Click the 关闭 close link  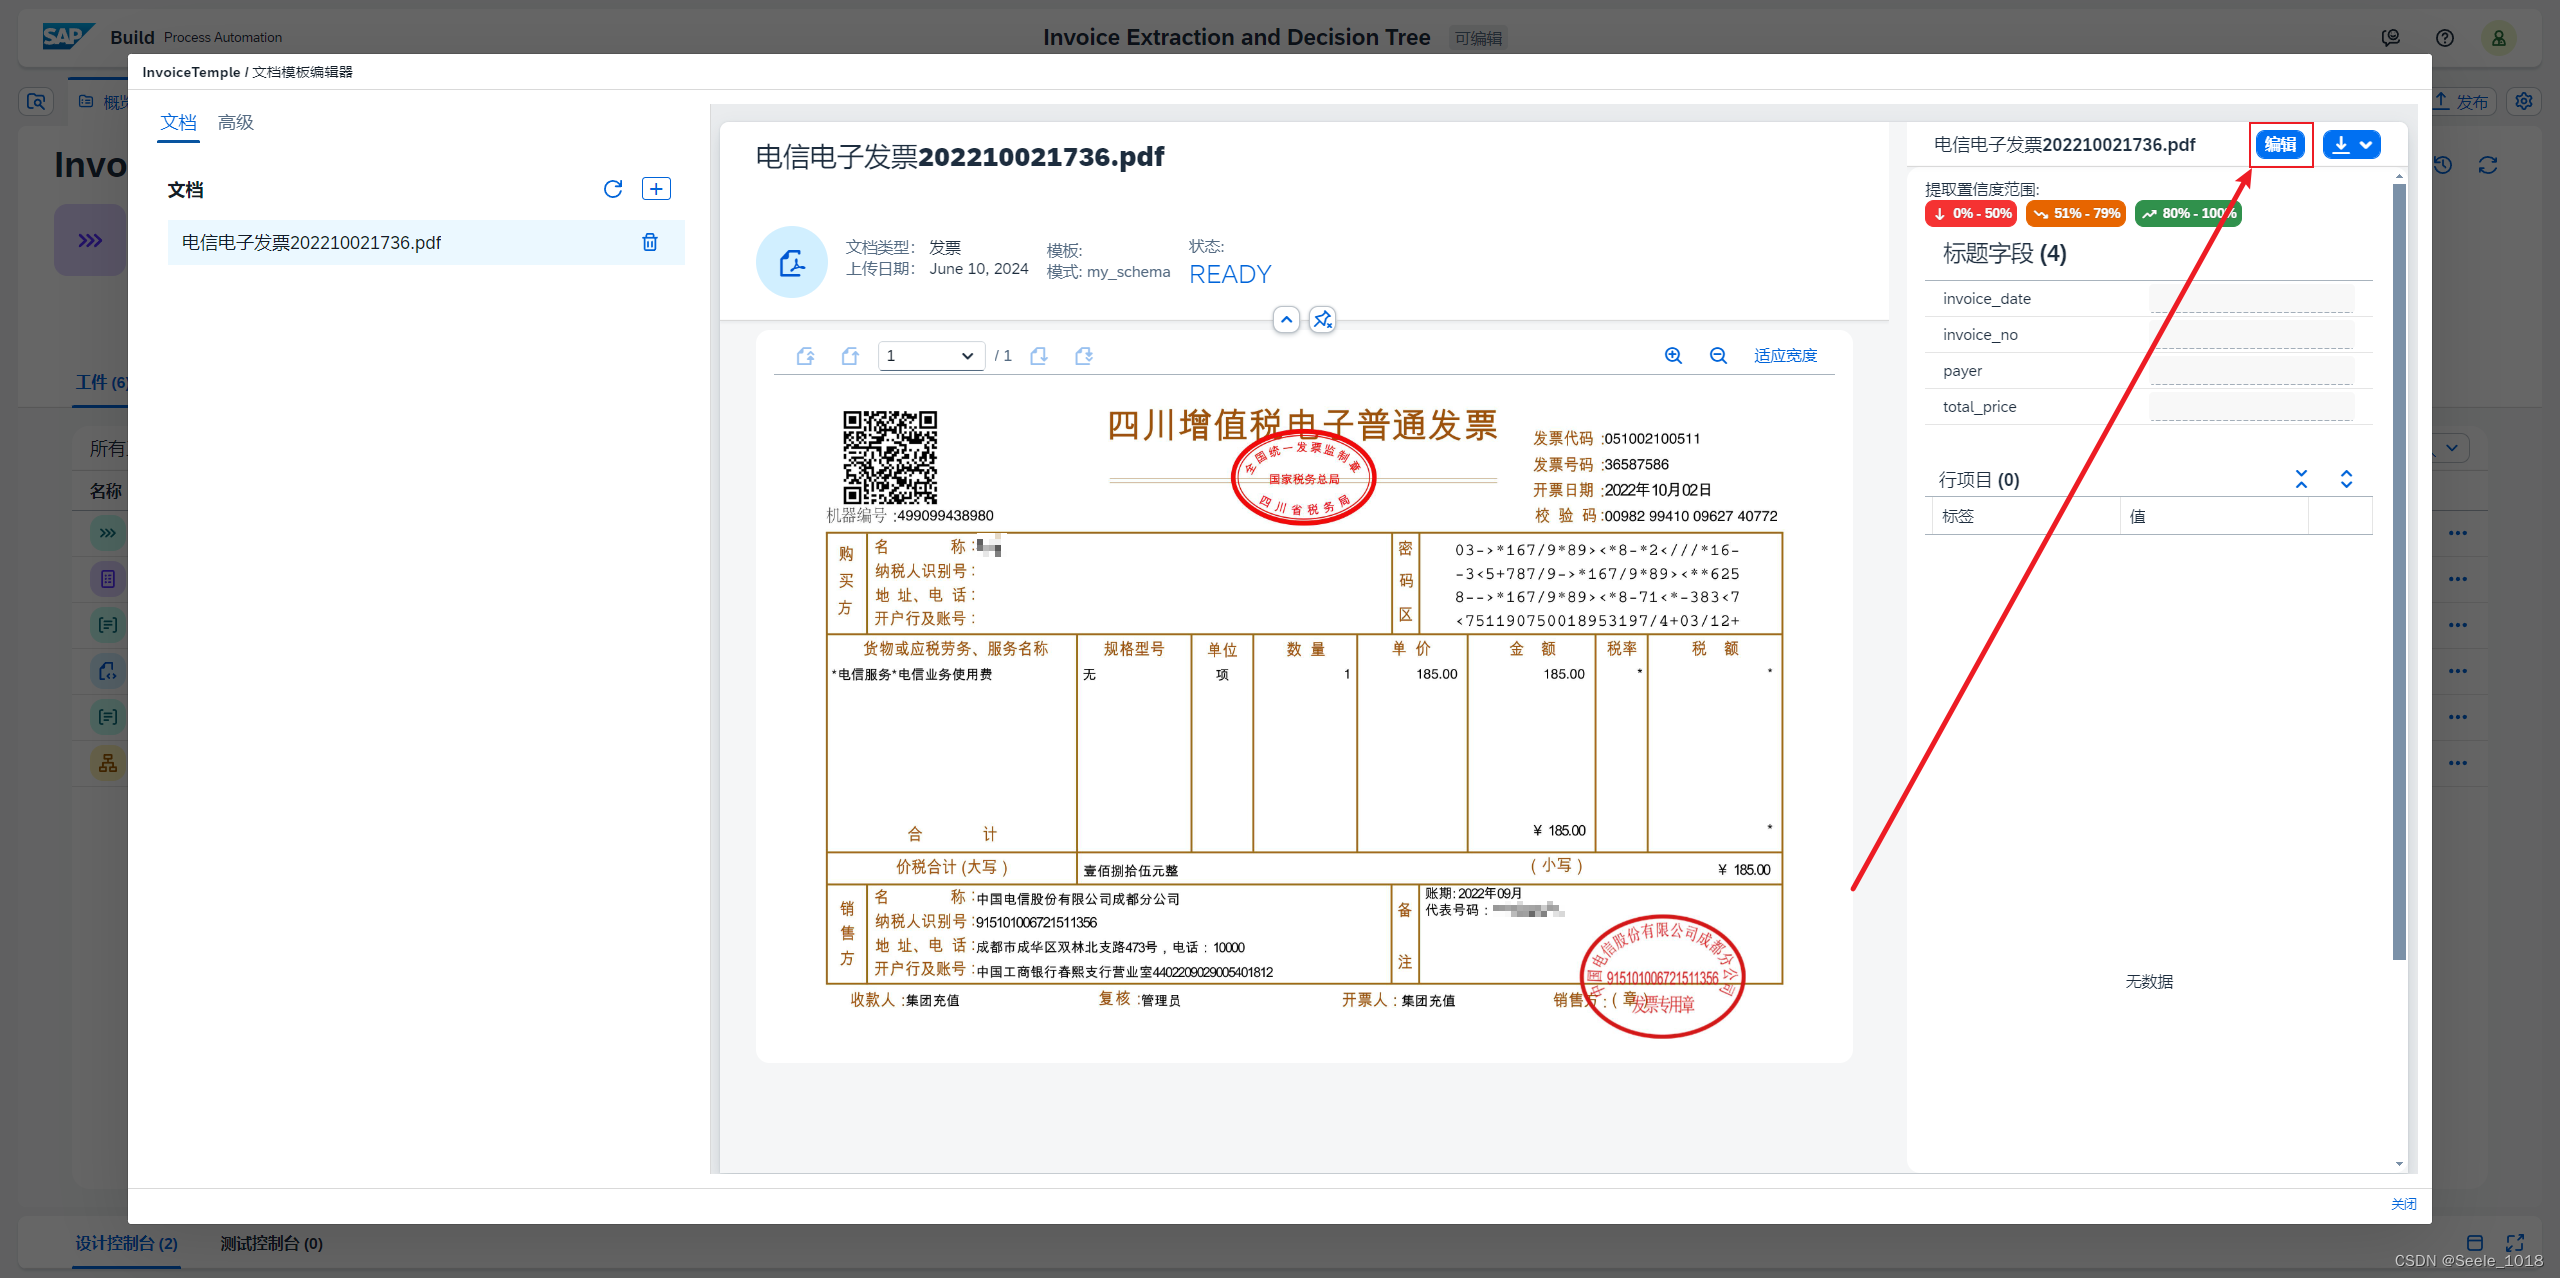click(2403, 1204)
